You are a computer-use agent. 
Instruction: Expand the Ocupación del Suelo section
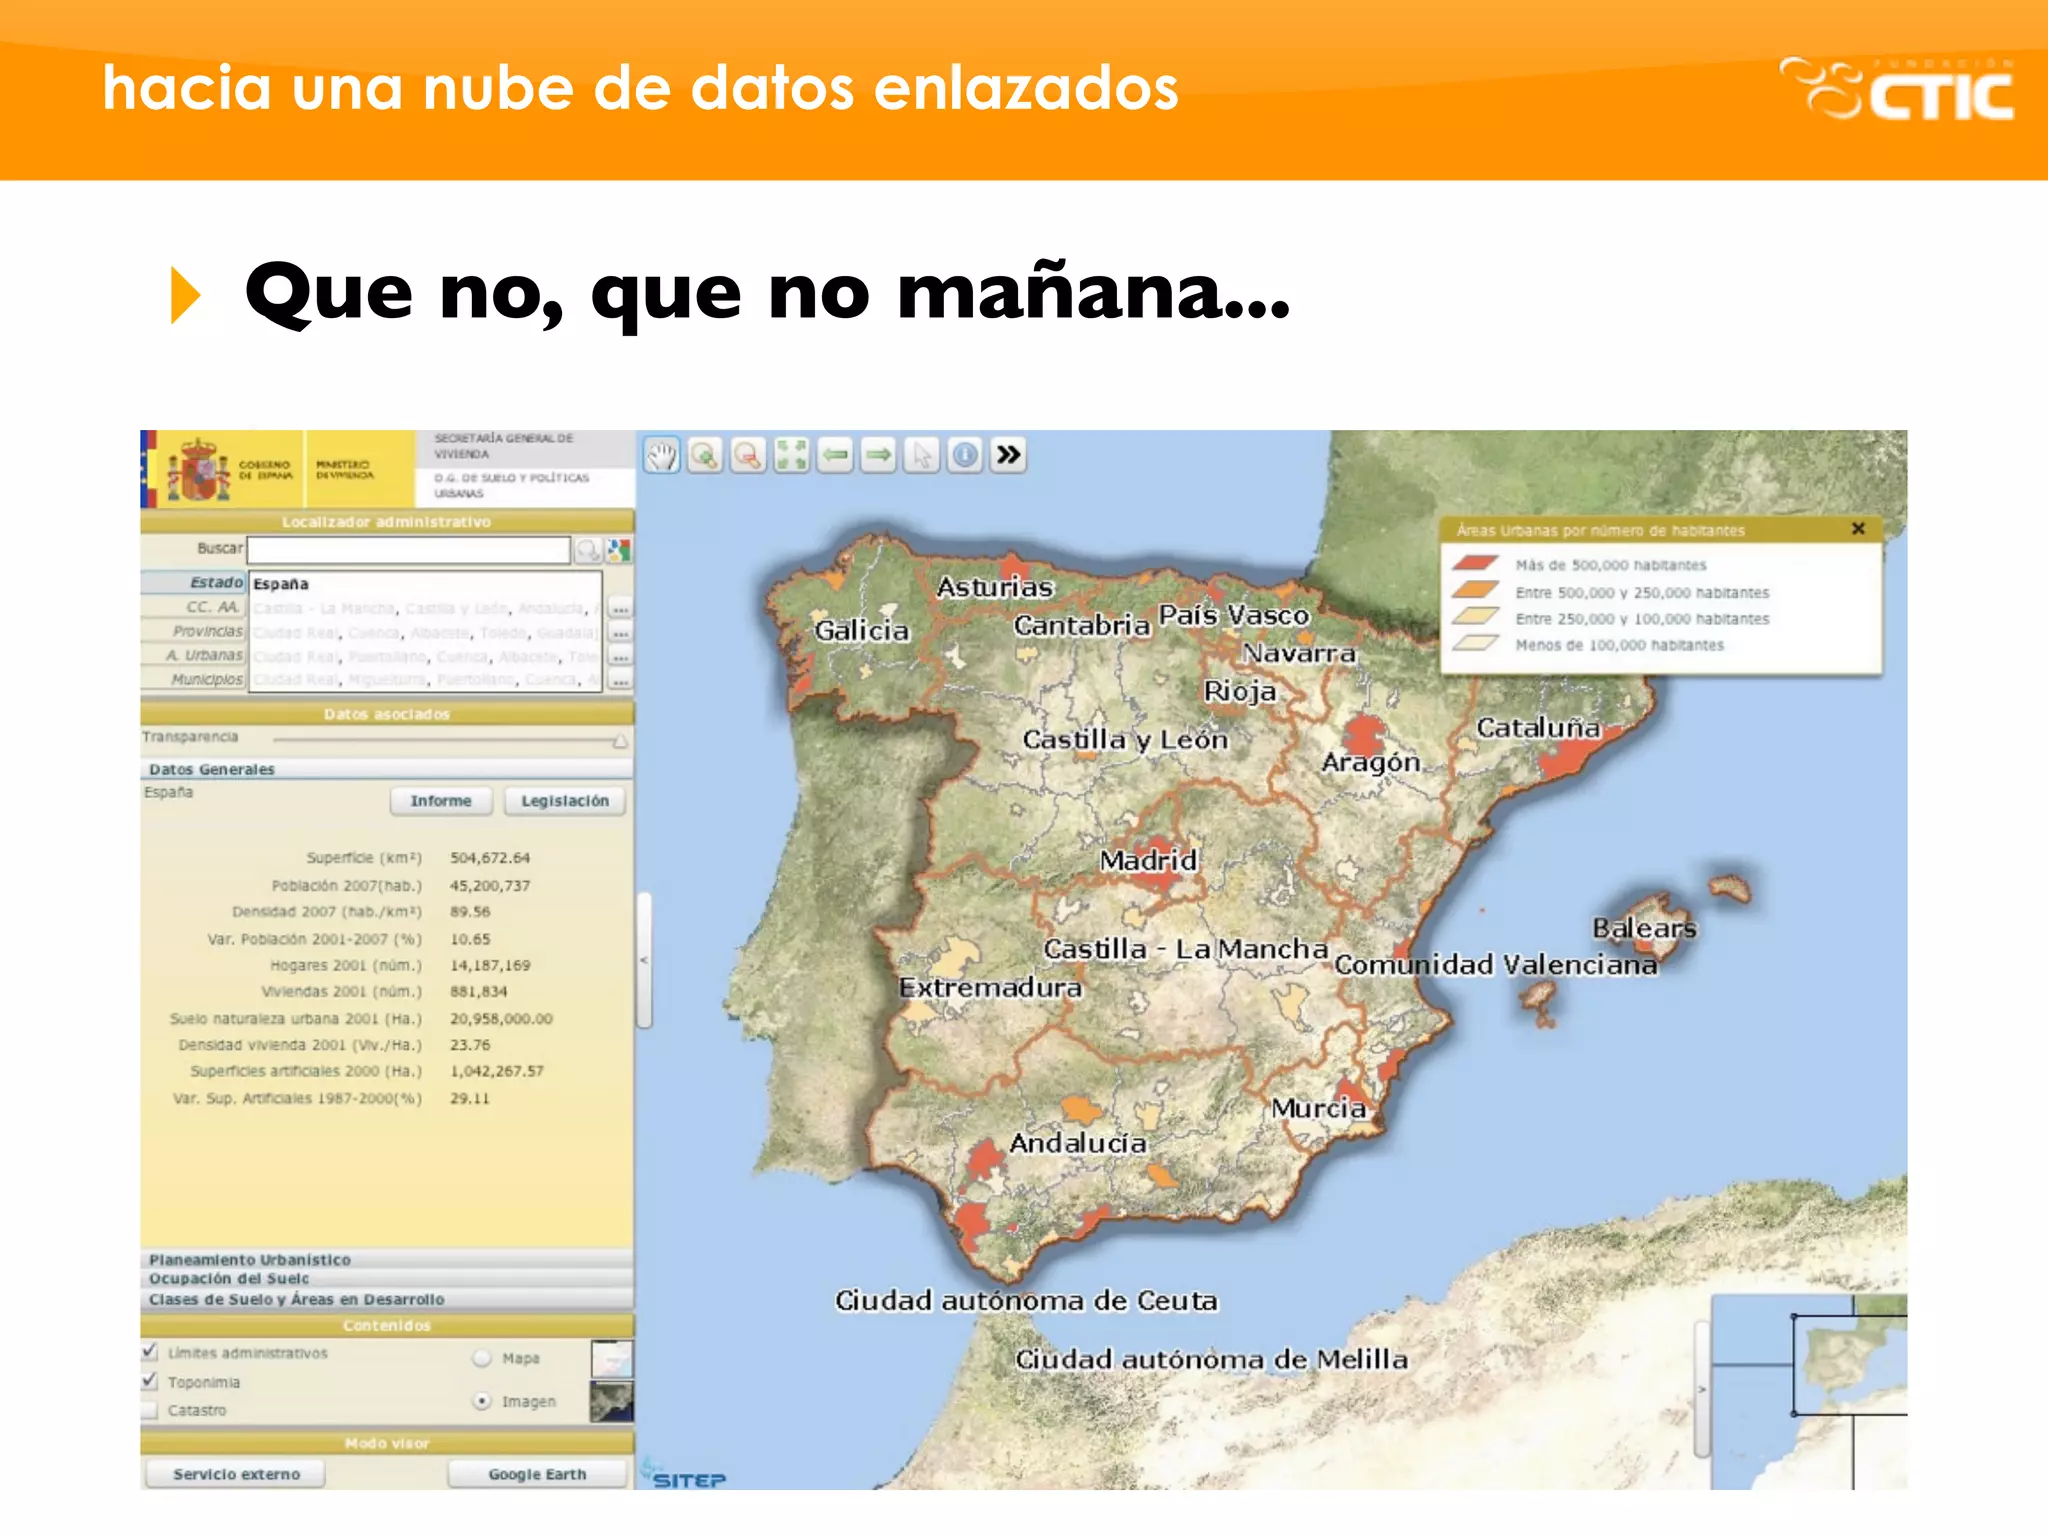[x=387, y=1278]
